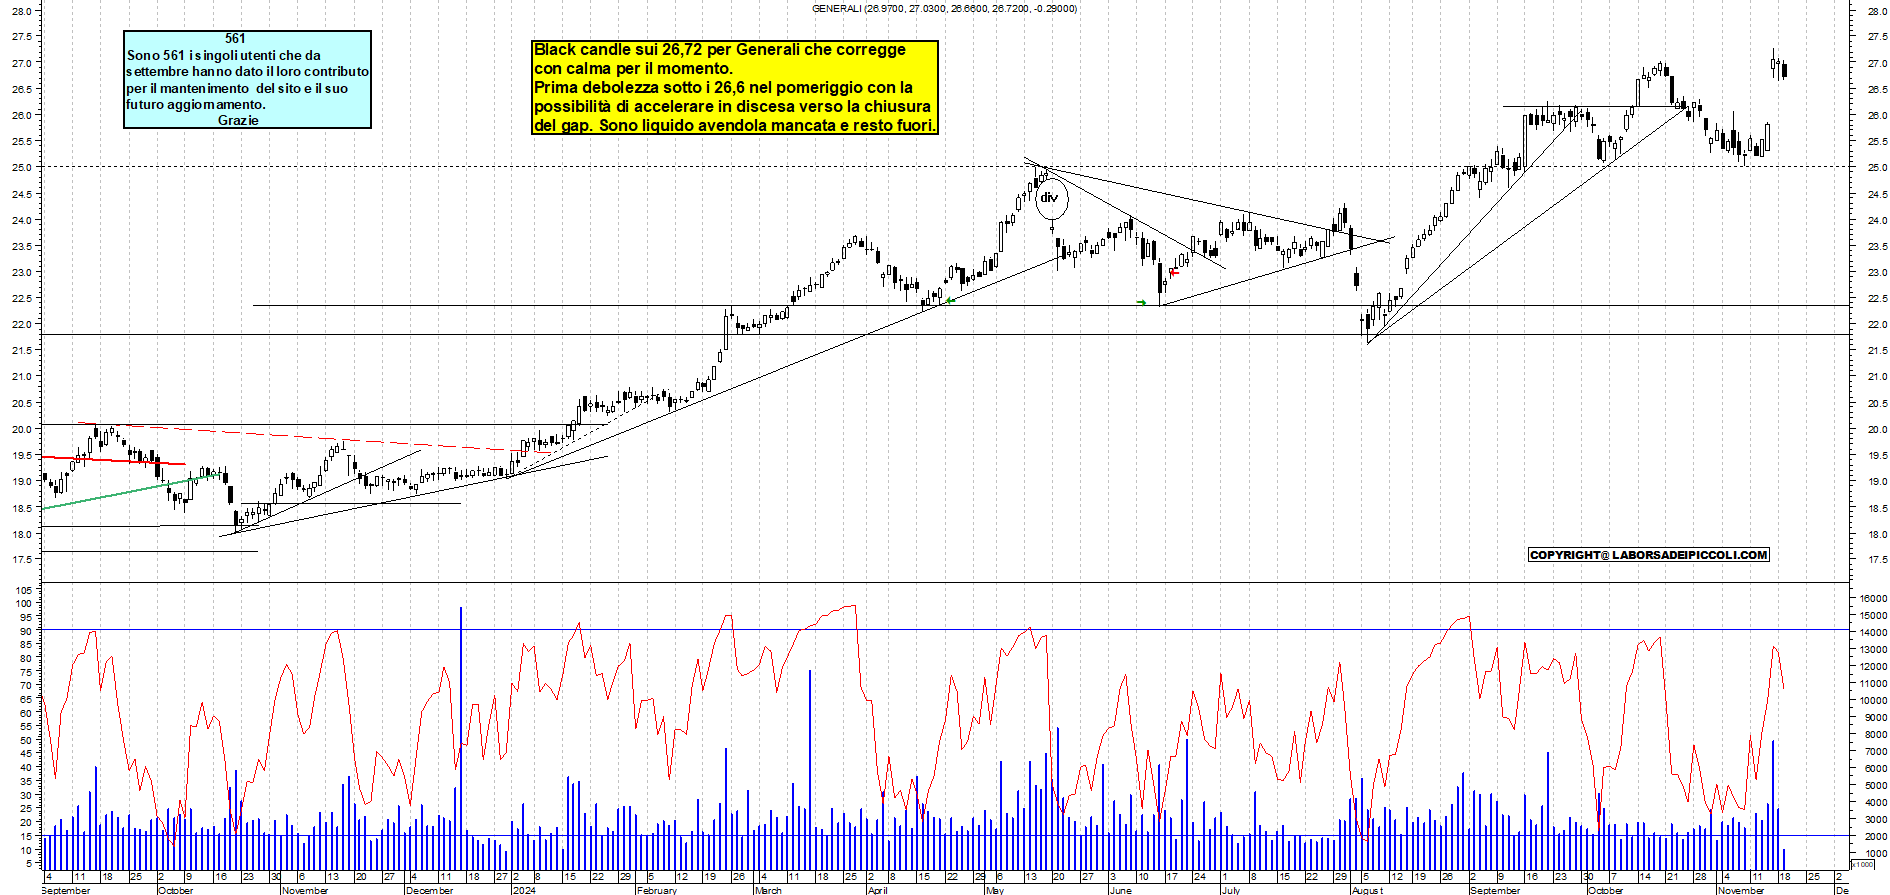1890x895 pixels.
Task: Click the "July" month label
Action: click(1231, 890)
